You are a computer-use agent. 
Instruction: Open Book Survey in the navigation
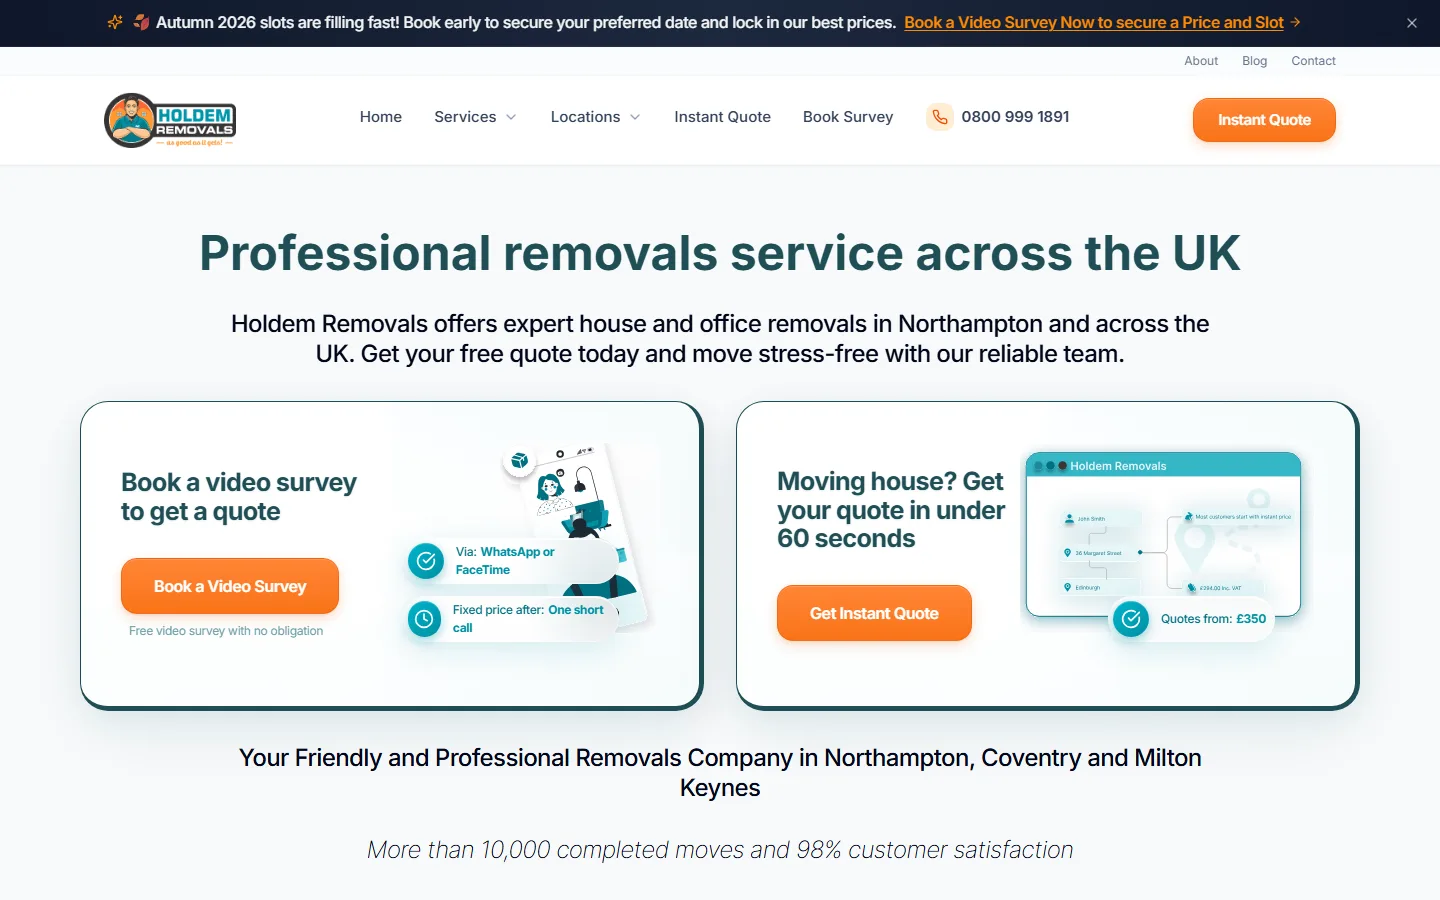(x=848, y=117)
